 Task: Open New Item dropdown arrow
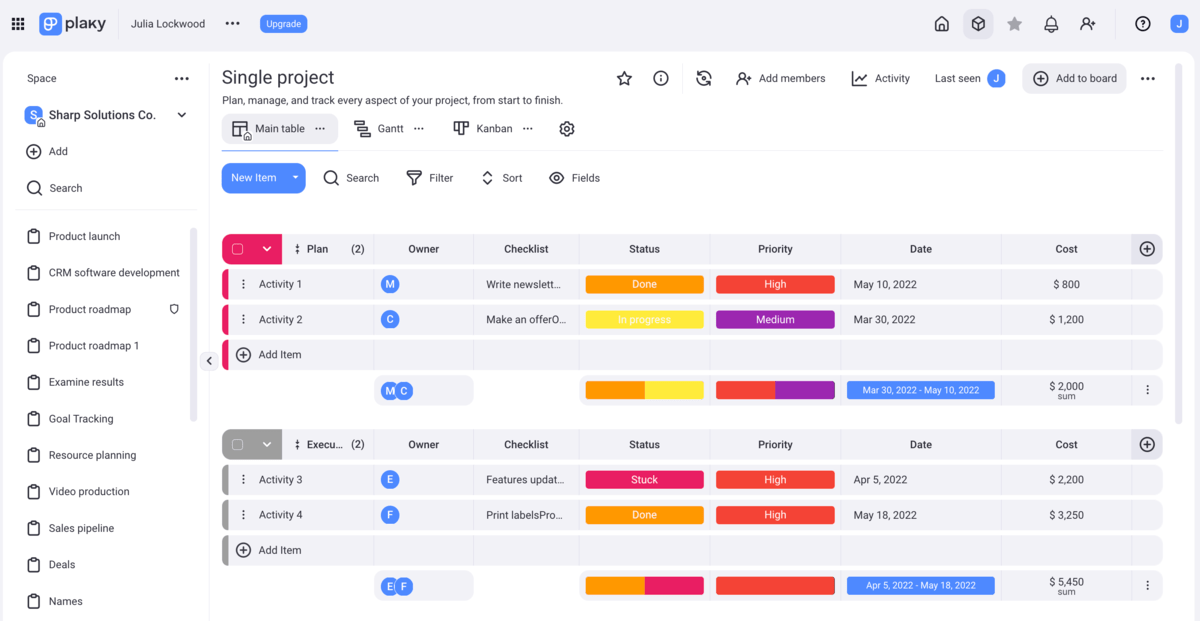296,178
